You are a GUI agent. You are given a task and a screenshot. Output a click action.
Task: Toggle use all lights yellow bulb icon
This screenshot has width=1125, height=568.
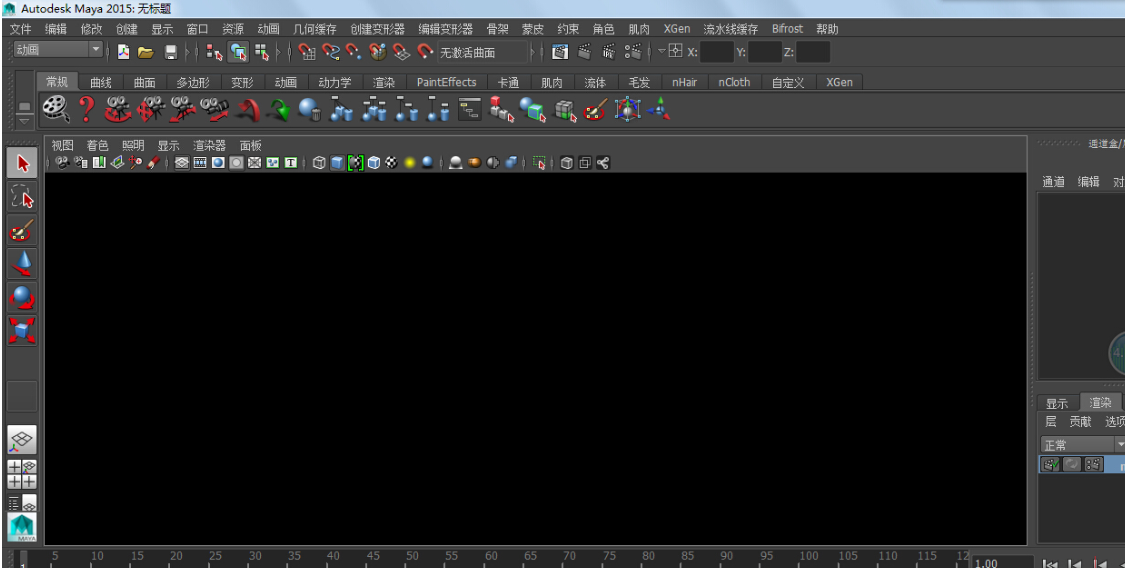point(409,163)
